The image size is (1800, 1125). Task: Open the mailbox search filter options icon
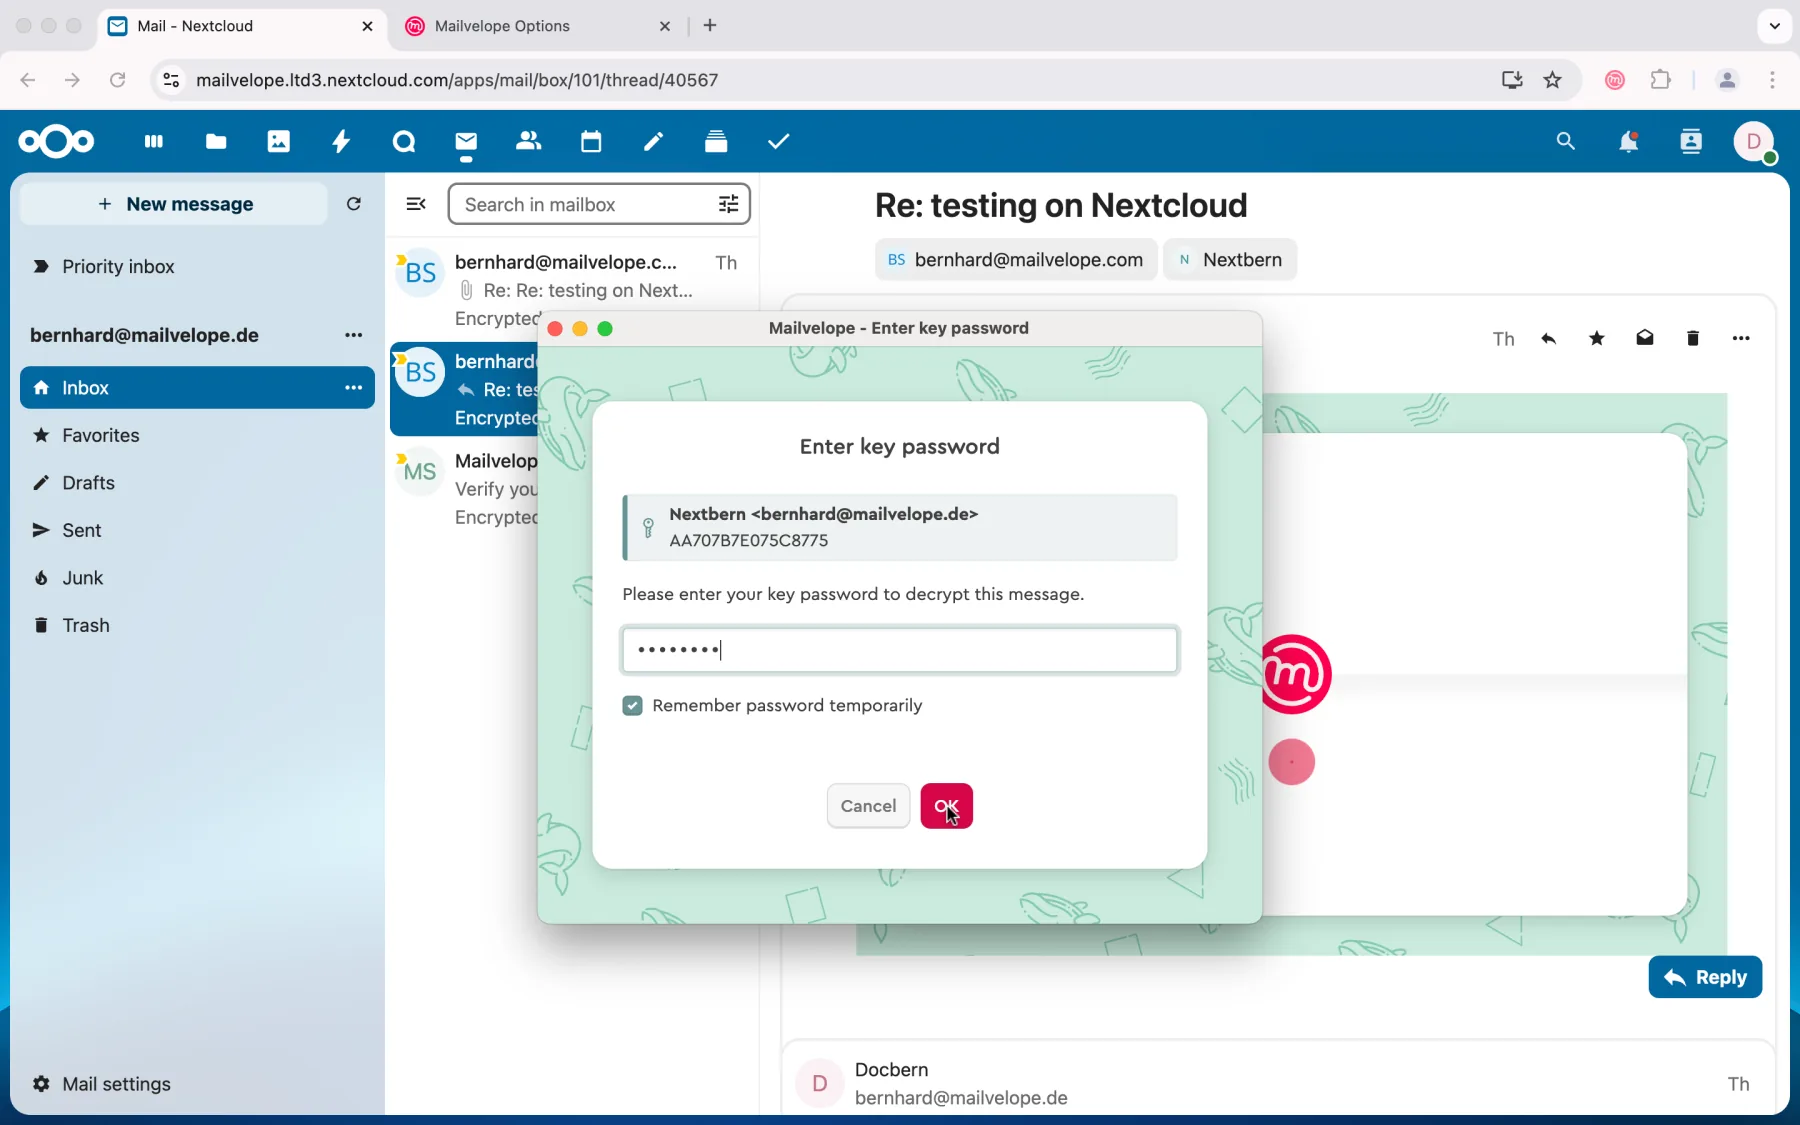click(729, 204)
